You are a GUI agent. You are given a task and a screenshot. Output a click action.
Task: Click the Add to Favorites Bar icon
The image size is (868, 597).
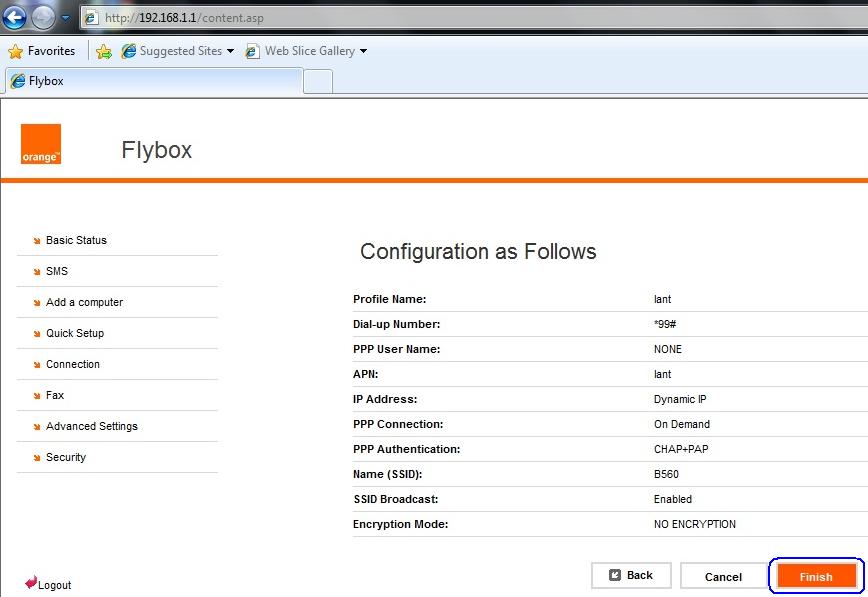(x=104, y=52)
